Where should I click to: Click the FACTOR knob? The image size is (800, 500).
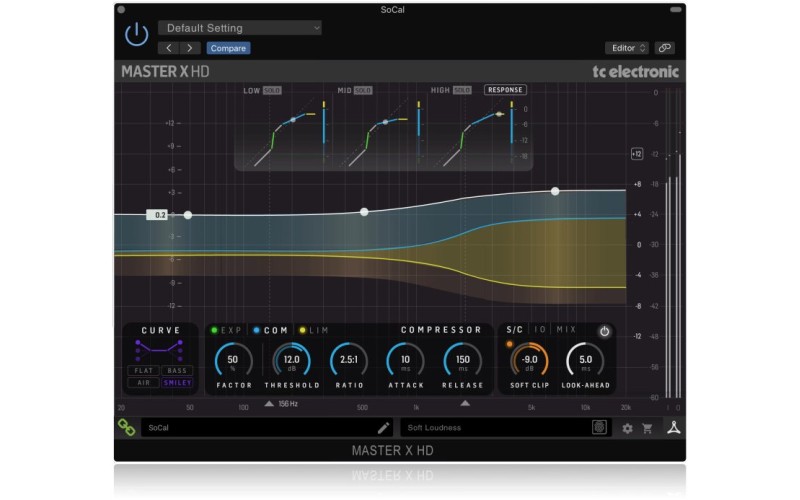[x=233, y=360]
